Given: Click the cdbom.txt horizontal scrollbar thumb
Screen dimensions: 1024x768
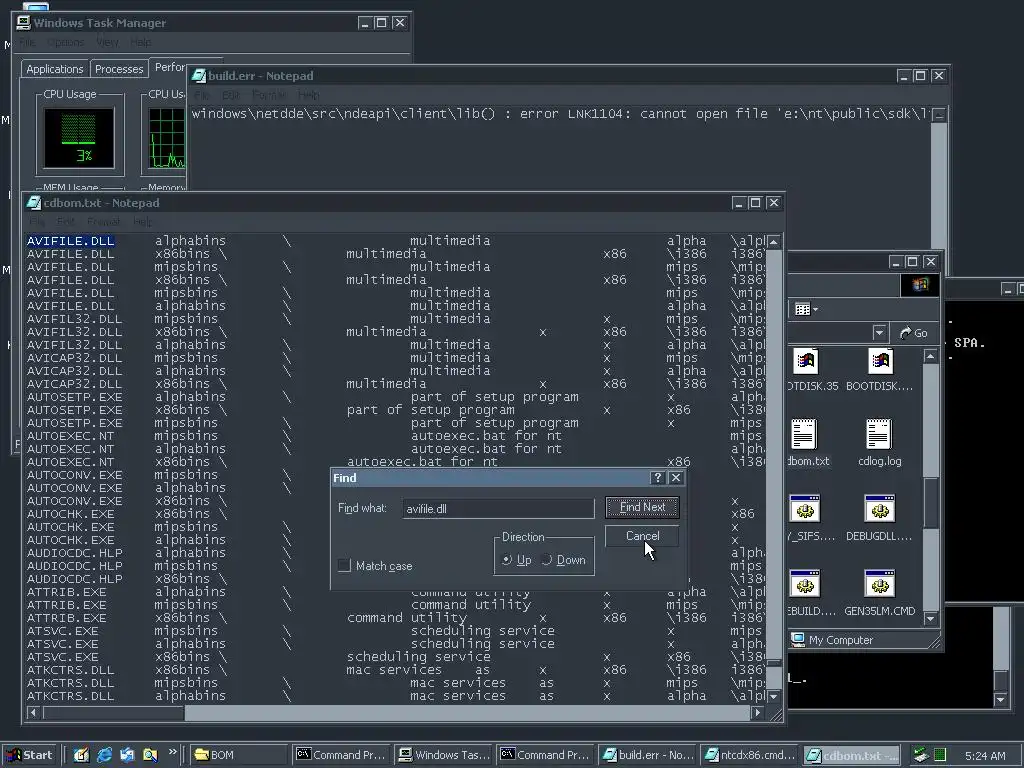Looking at the screenshot, I should [114, 712].
